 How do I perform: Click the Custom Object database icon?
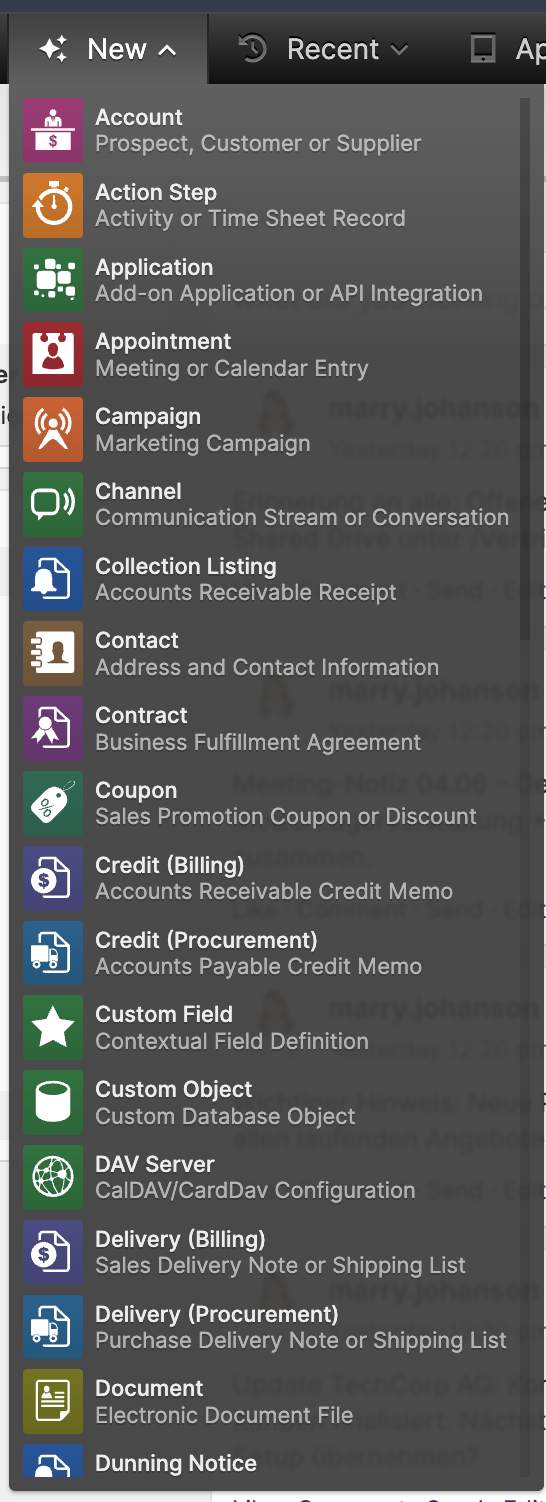coord(53,1102)
